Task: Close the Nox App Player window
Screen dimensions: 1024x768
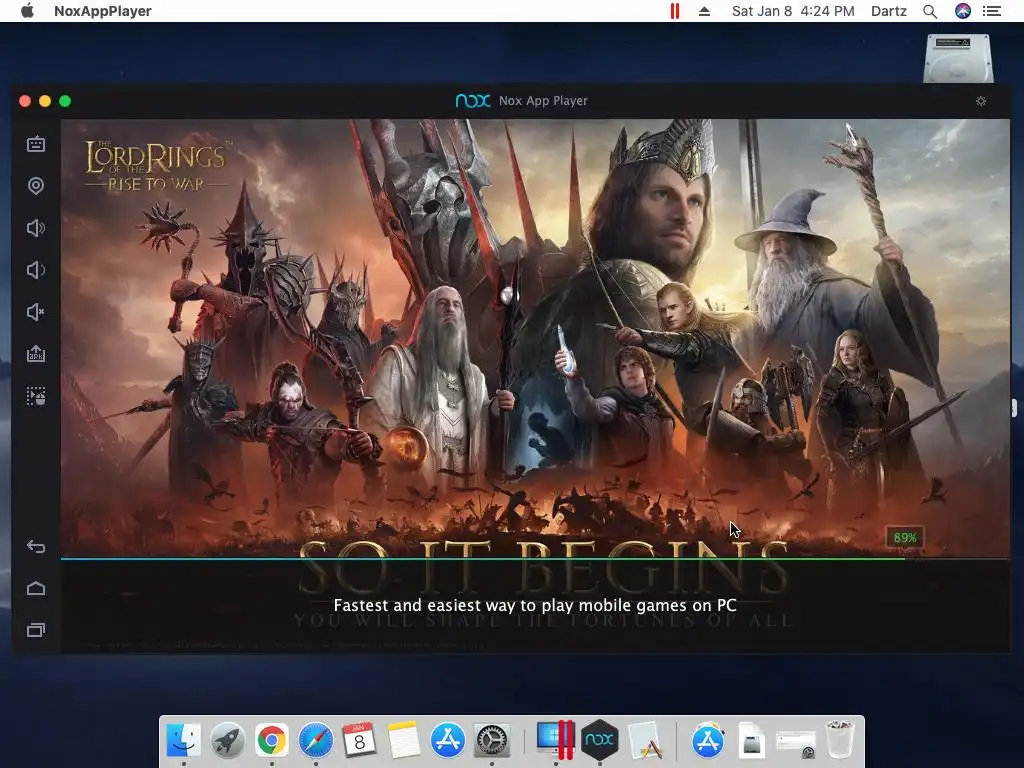Action: [25, 101]
